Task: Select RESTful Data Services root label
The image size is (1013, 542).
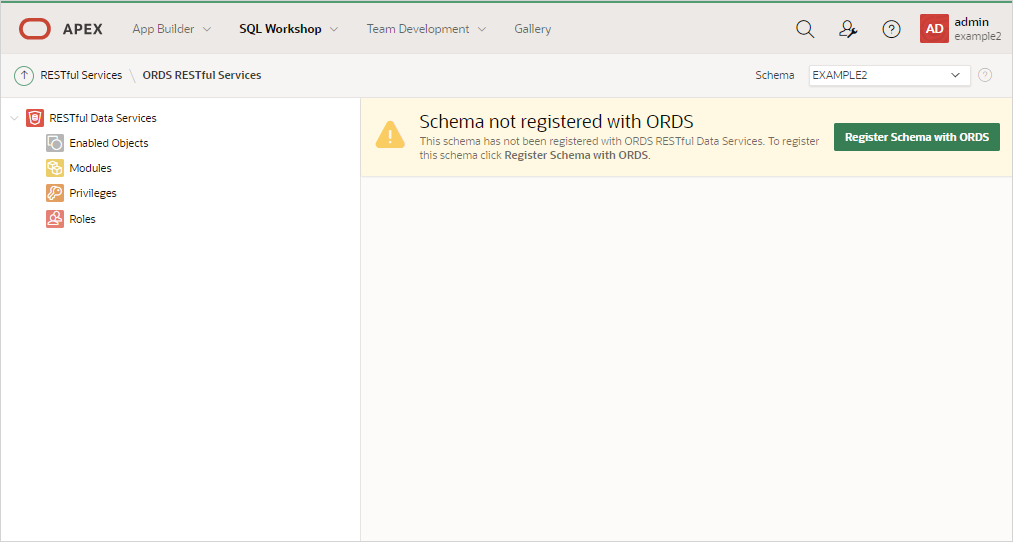Action: [103, 118]
